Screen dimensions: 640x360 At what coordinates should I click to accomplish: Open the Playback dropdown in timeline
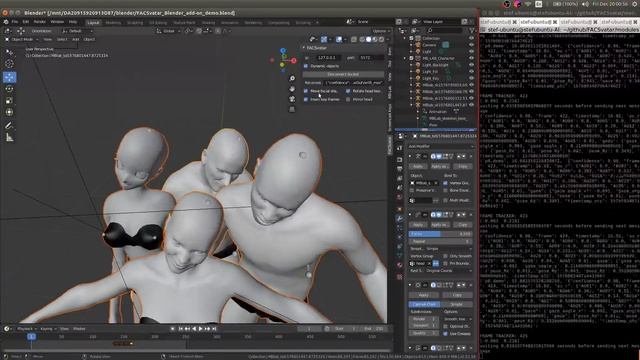pos(26,329)
